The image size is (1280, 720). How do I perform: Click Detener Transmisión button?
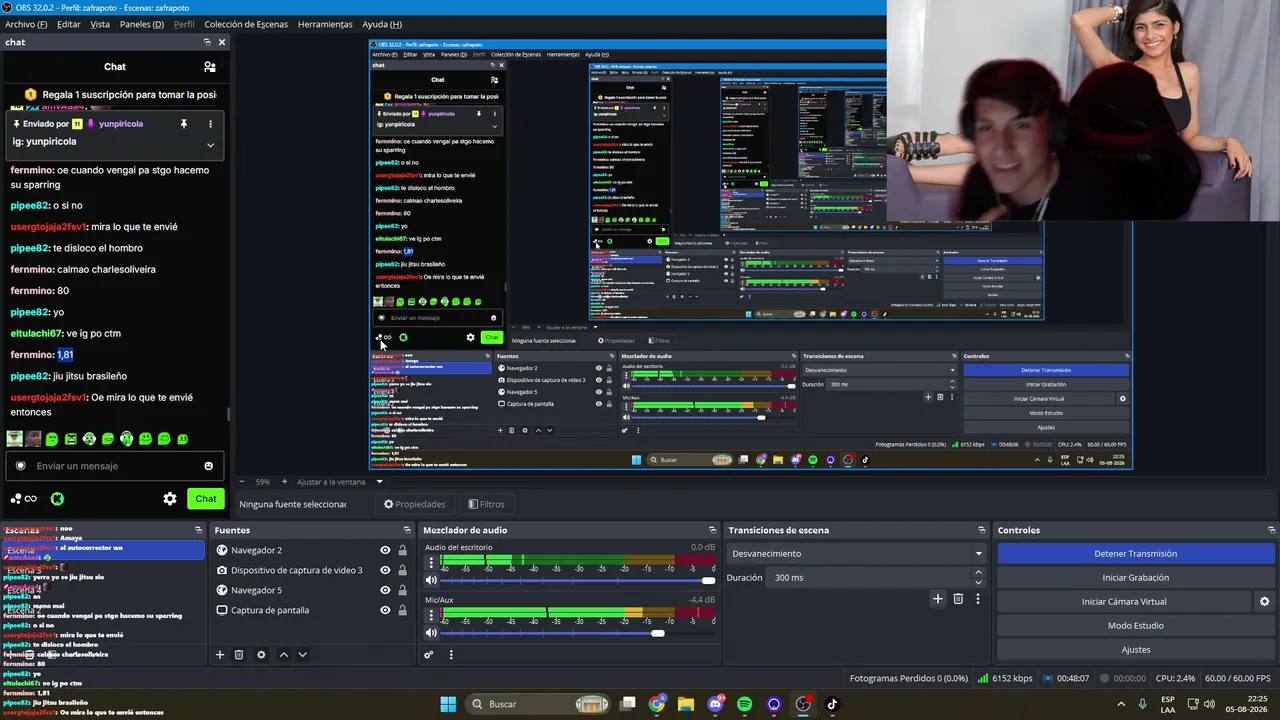pos(1136,553)
